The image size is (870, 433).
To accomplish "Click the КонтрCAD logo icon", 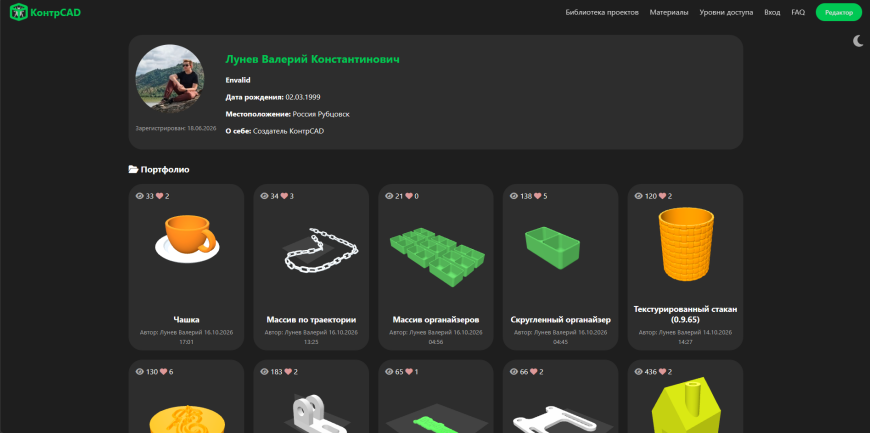I will tap(18, 12).
